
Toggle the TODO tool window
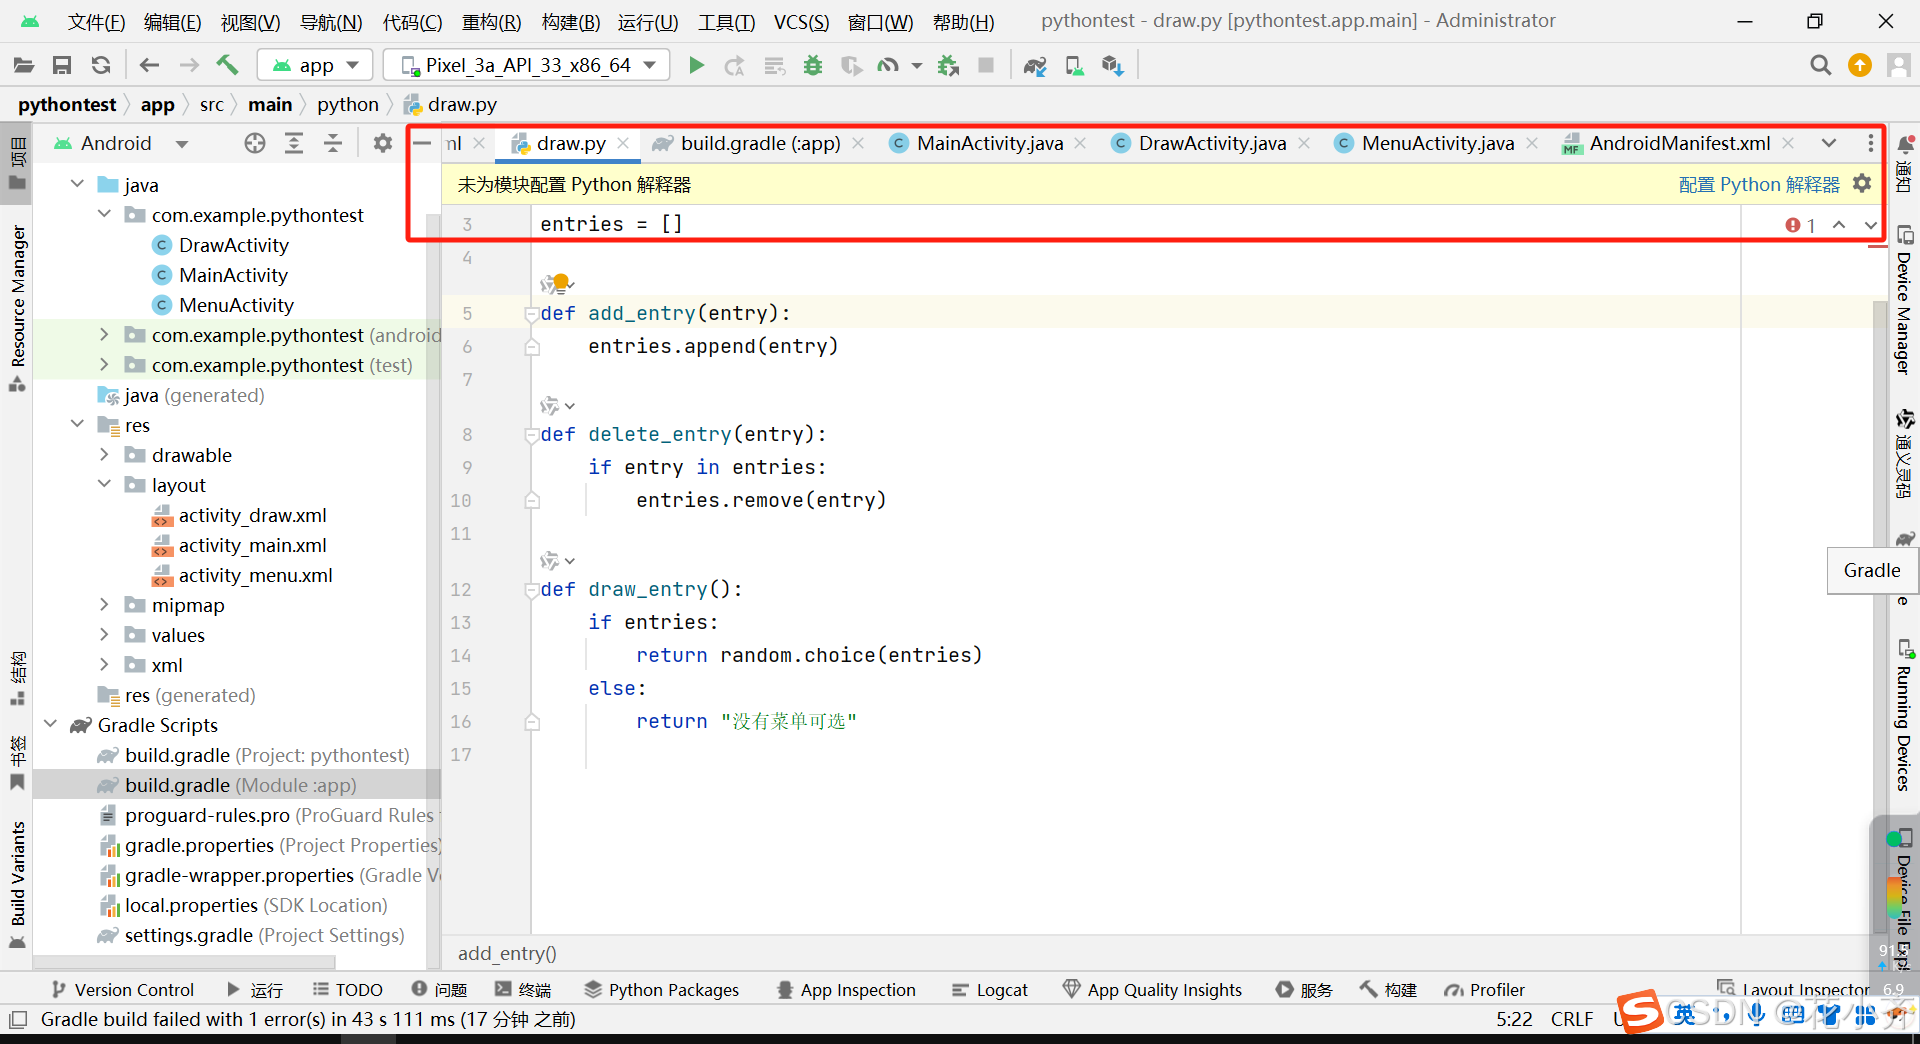(x=347, y=990)
